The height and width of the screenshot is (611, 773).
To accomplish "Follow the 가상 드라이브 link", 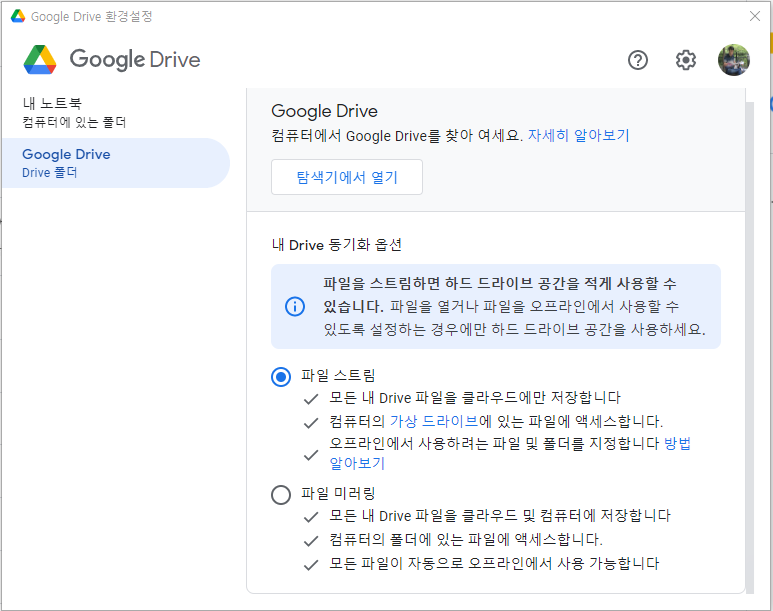I will point(434,421).
